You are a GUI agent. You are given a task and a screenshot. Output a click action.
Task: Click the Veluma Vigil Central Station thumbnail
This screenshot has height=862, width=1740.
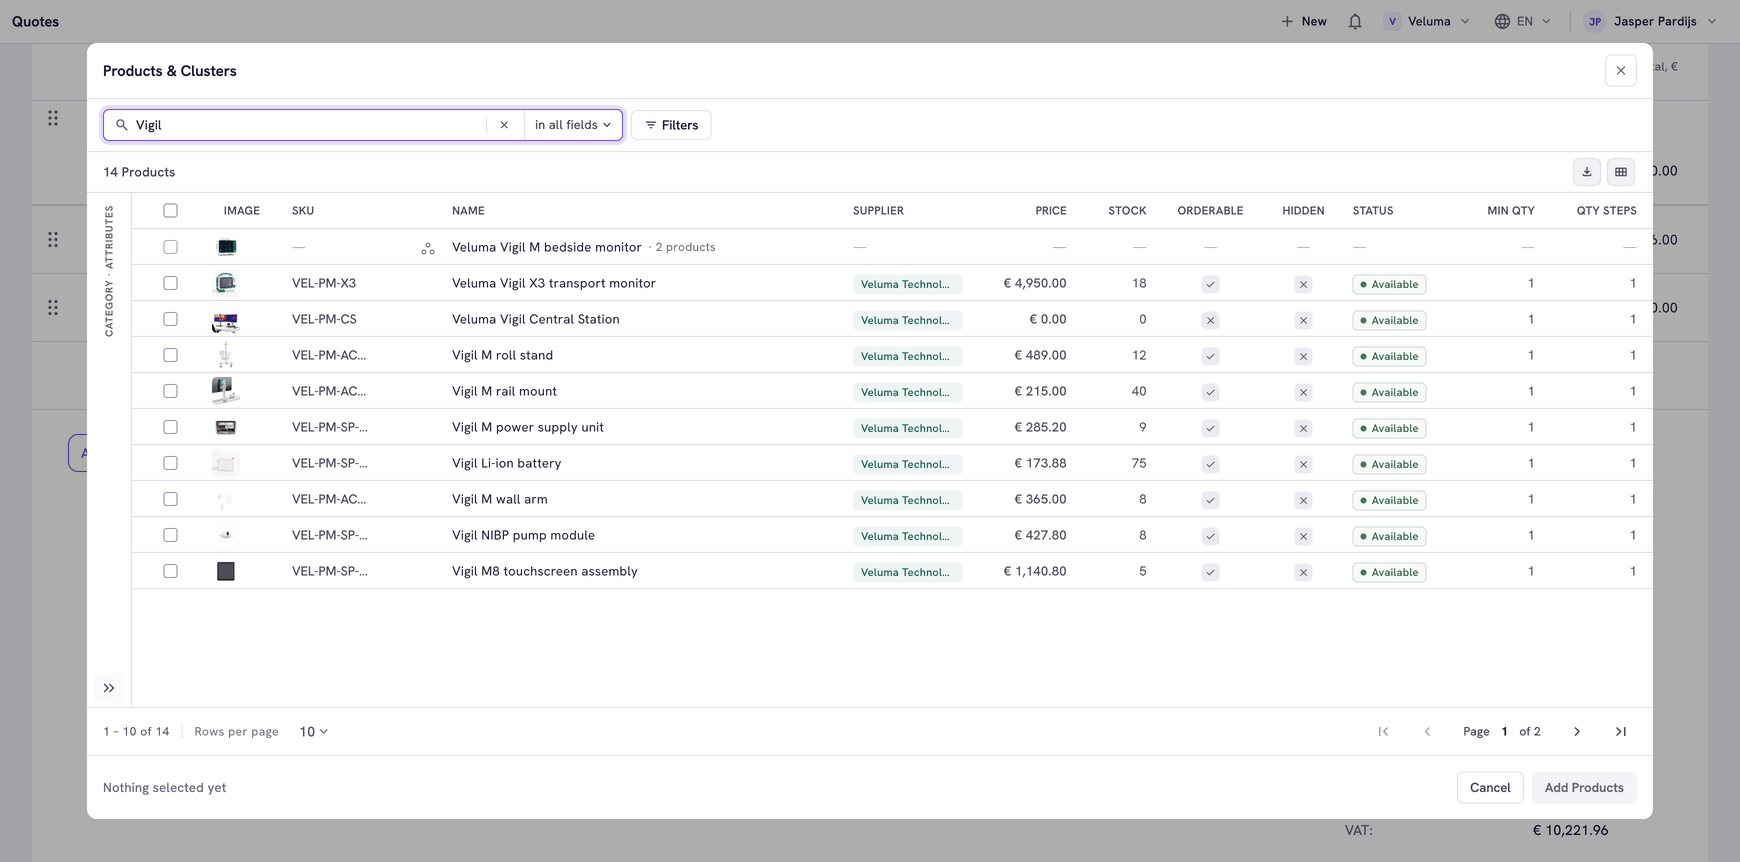click(226, 320)
